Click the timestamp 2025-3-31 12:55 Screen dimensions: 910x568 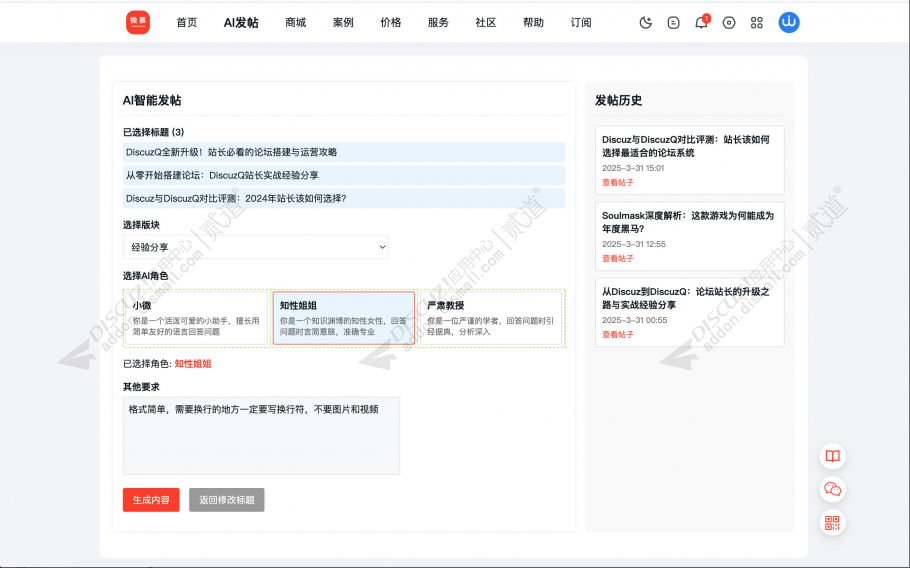(x=634, y=244)
